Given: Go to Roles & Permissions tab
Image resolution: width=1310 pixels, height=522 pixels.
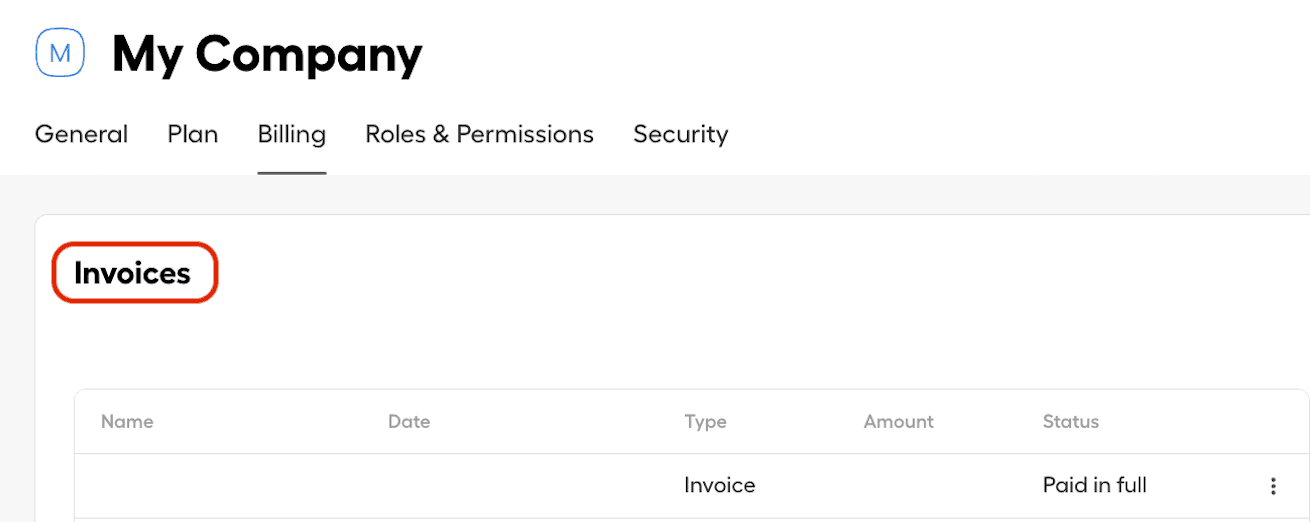Looking at the screenshot, I should tap(479, 134).
